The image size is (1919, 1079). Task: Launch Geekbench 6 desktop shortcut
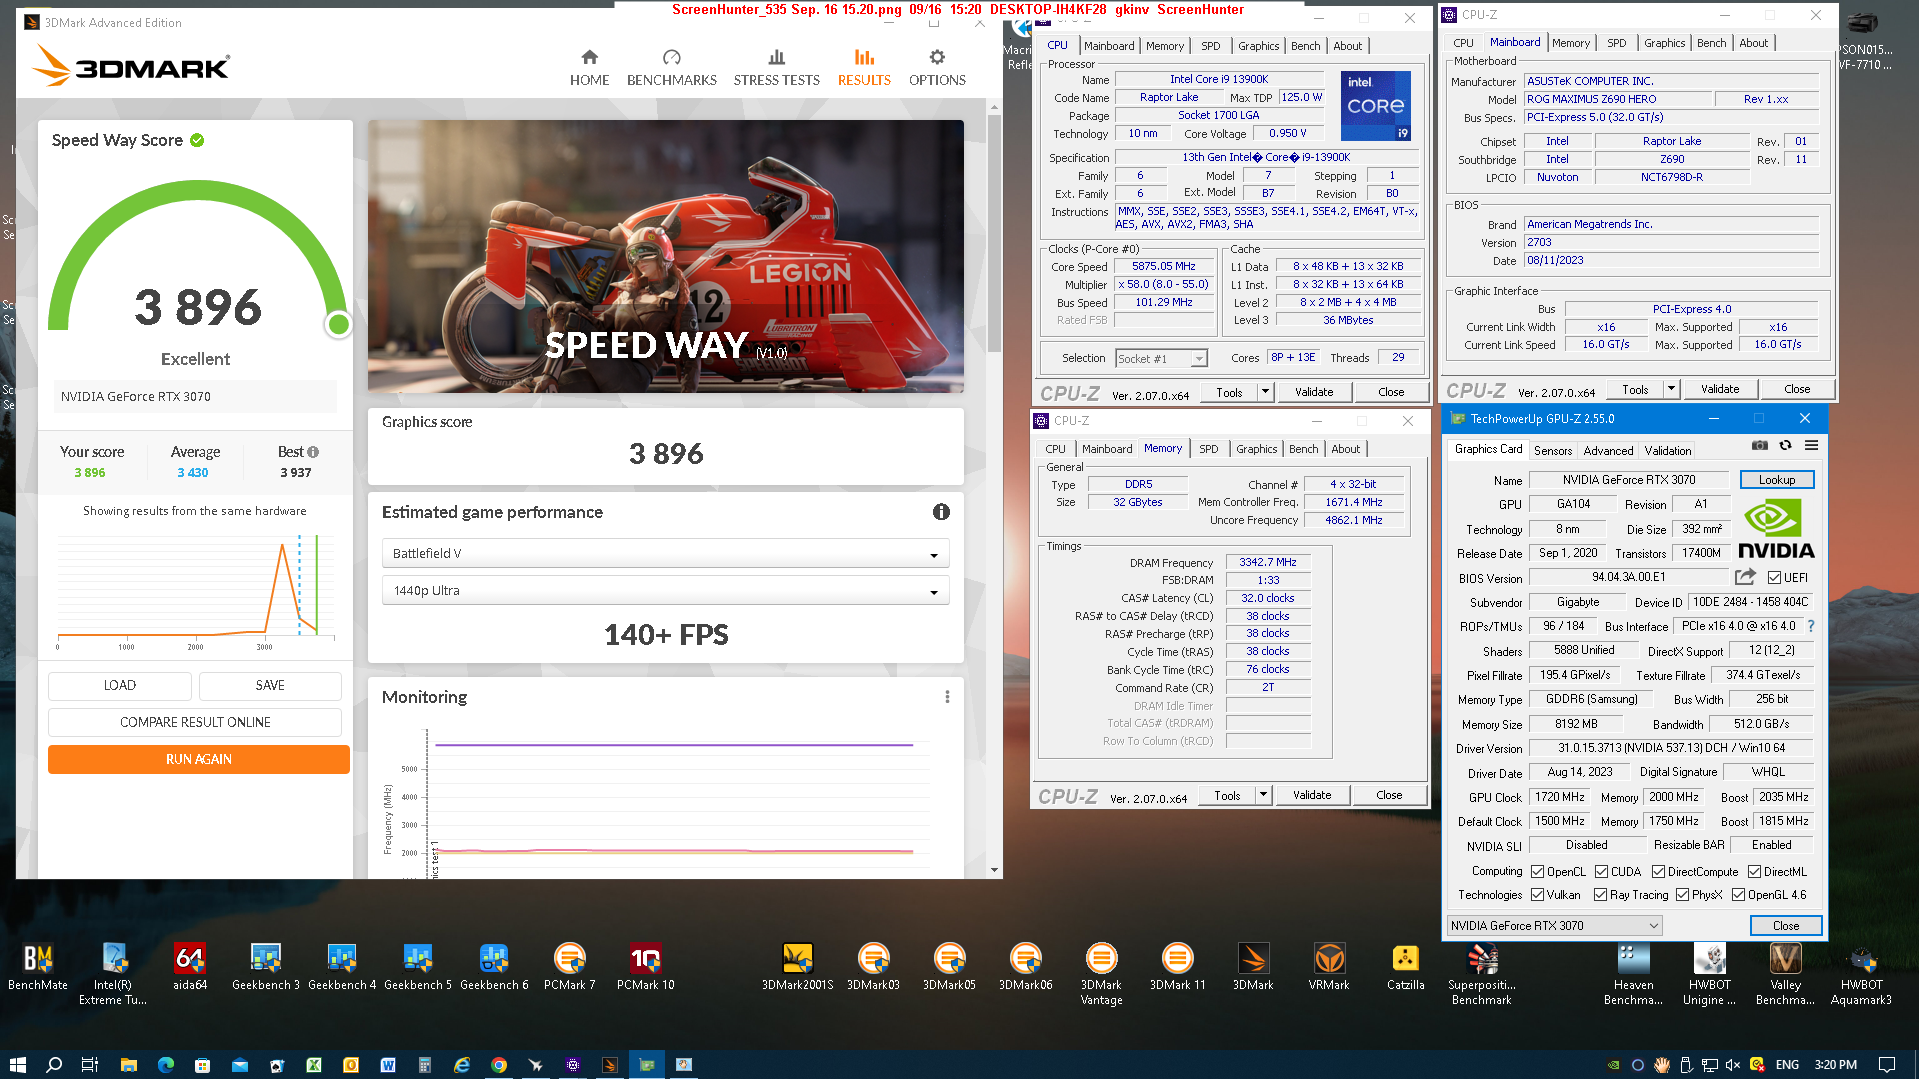click(x=494, y=968)
